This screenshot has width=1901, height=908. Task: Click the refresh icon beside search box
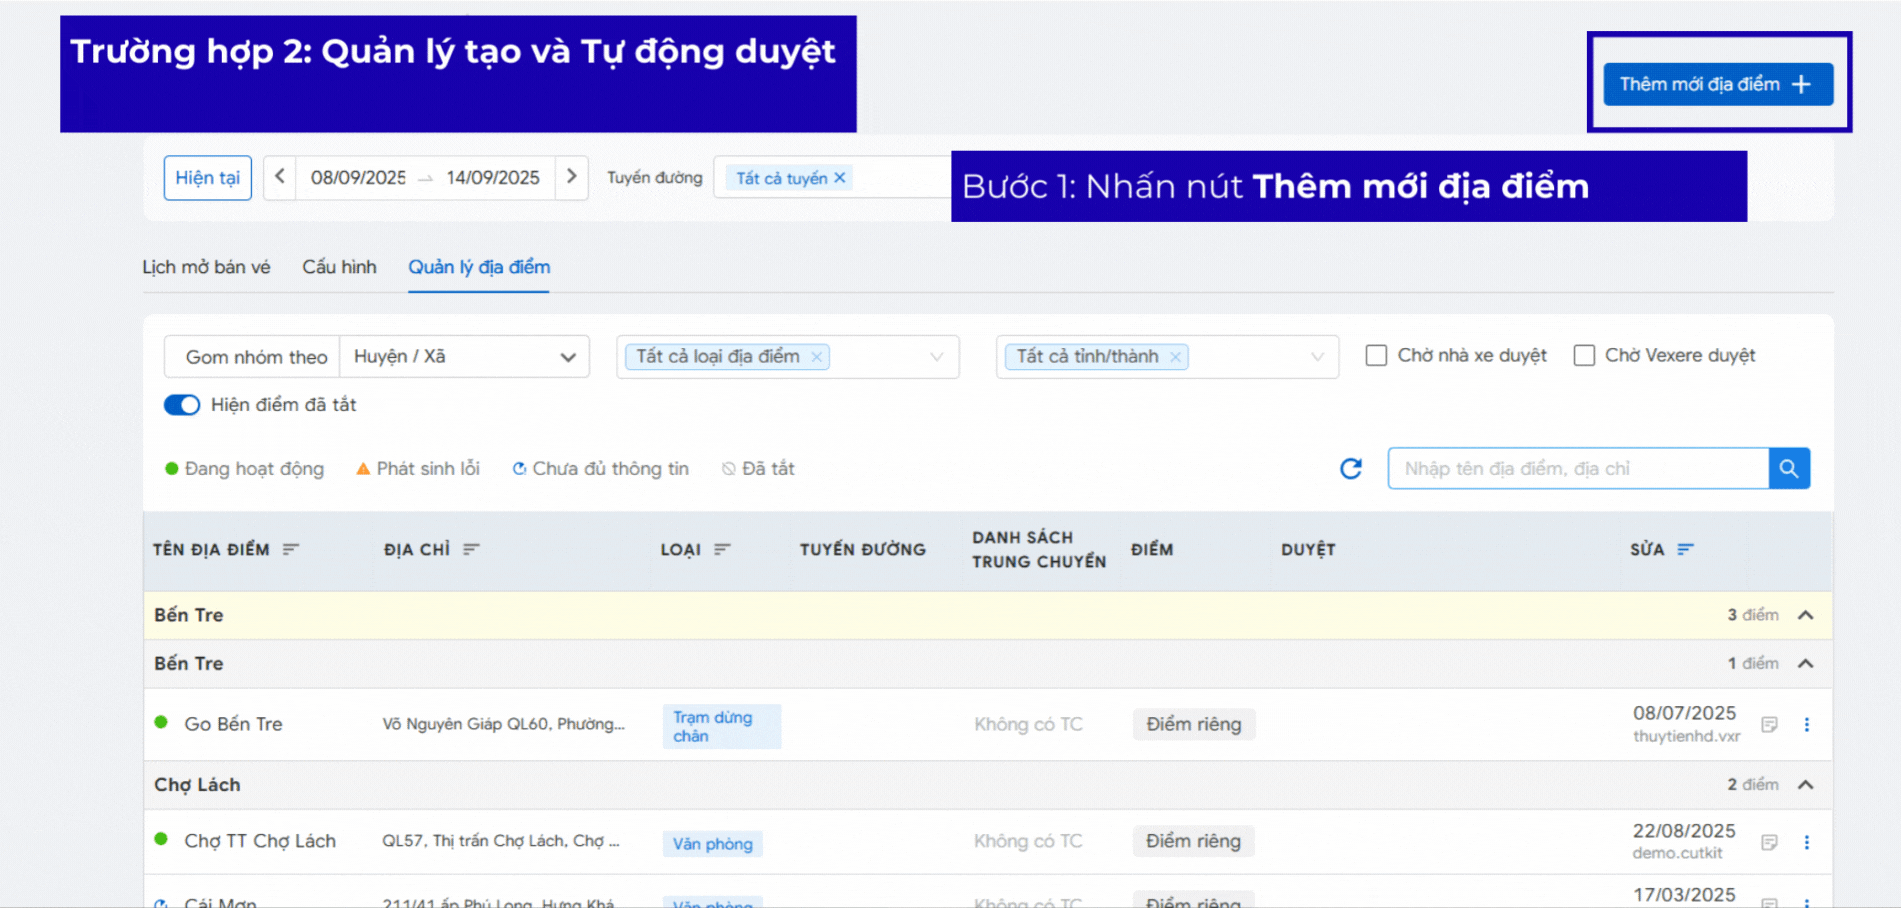click(x=1350, y=469)
